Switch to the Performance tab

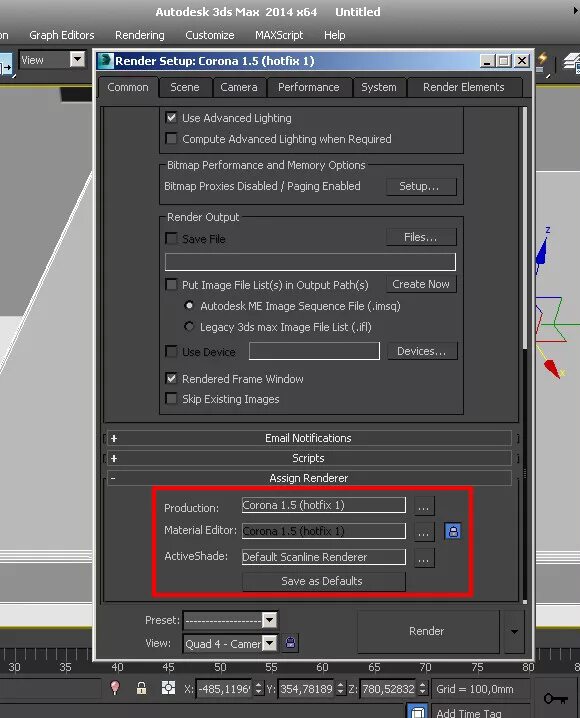[x=309, y=87]
